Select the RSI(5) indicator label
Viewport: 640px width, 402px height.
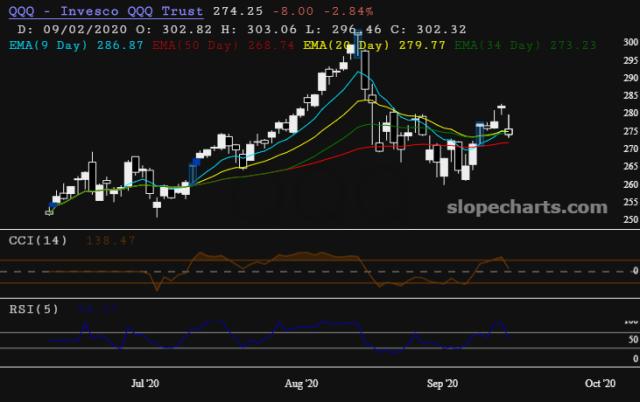tap(34, 309)
